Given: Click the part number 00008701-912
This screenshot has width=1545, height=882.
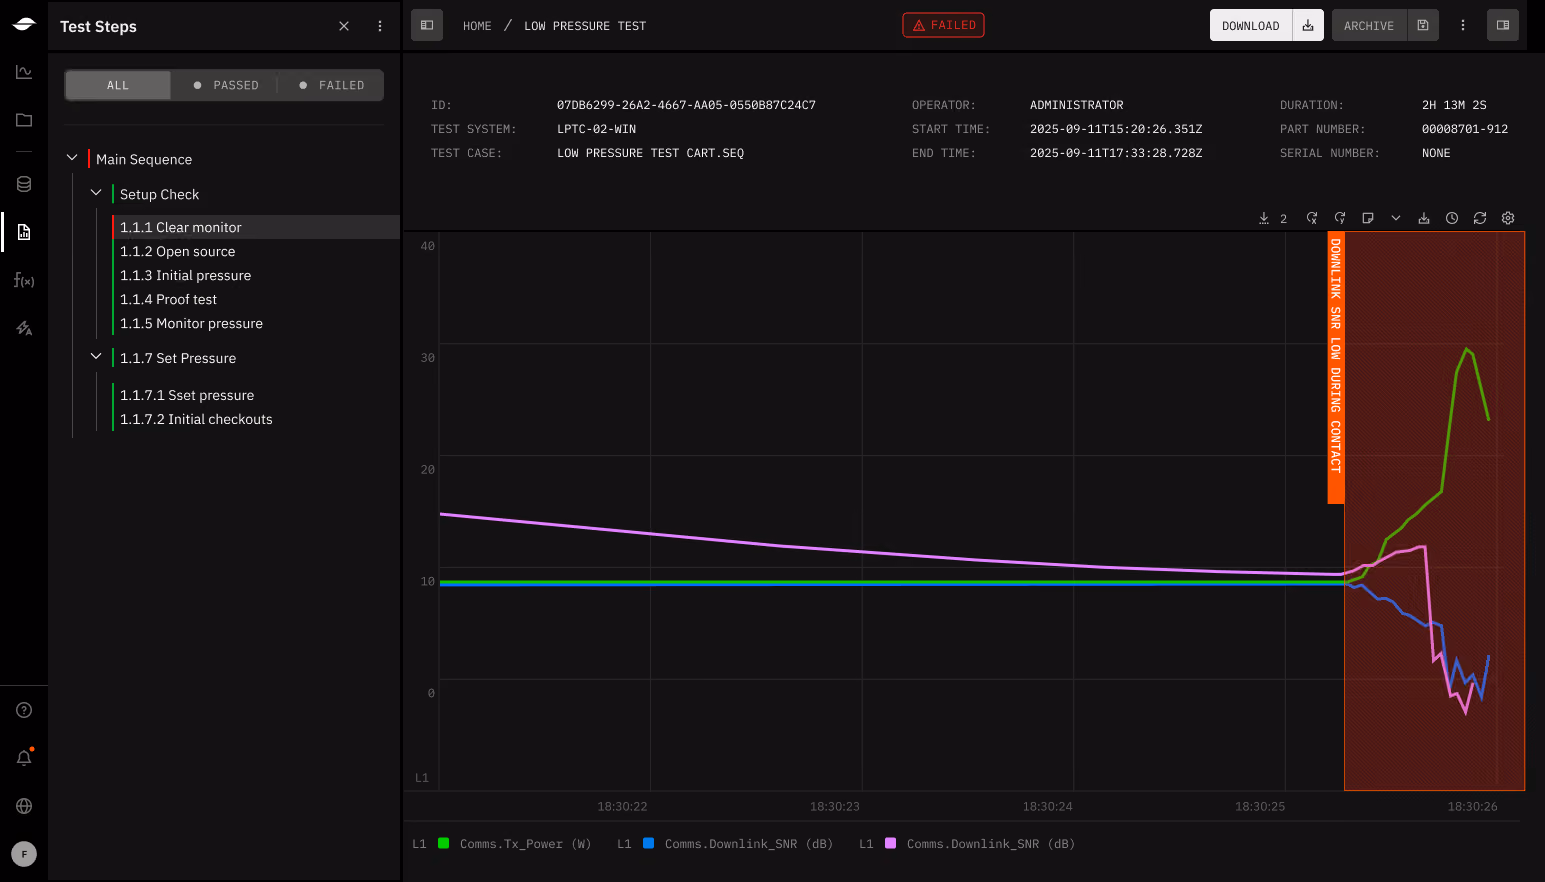Looking at the screenshot, I should 1465,129.
